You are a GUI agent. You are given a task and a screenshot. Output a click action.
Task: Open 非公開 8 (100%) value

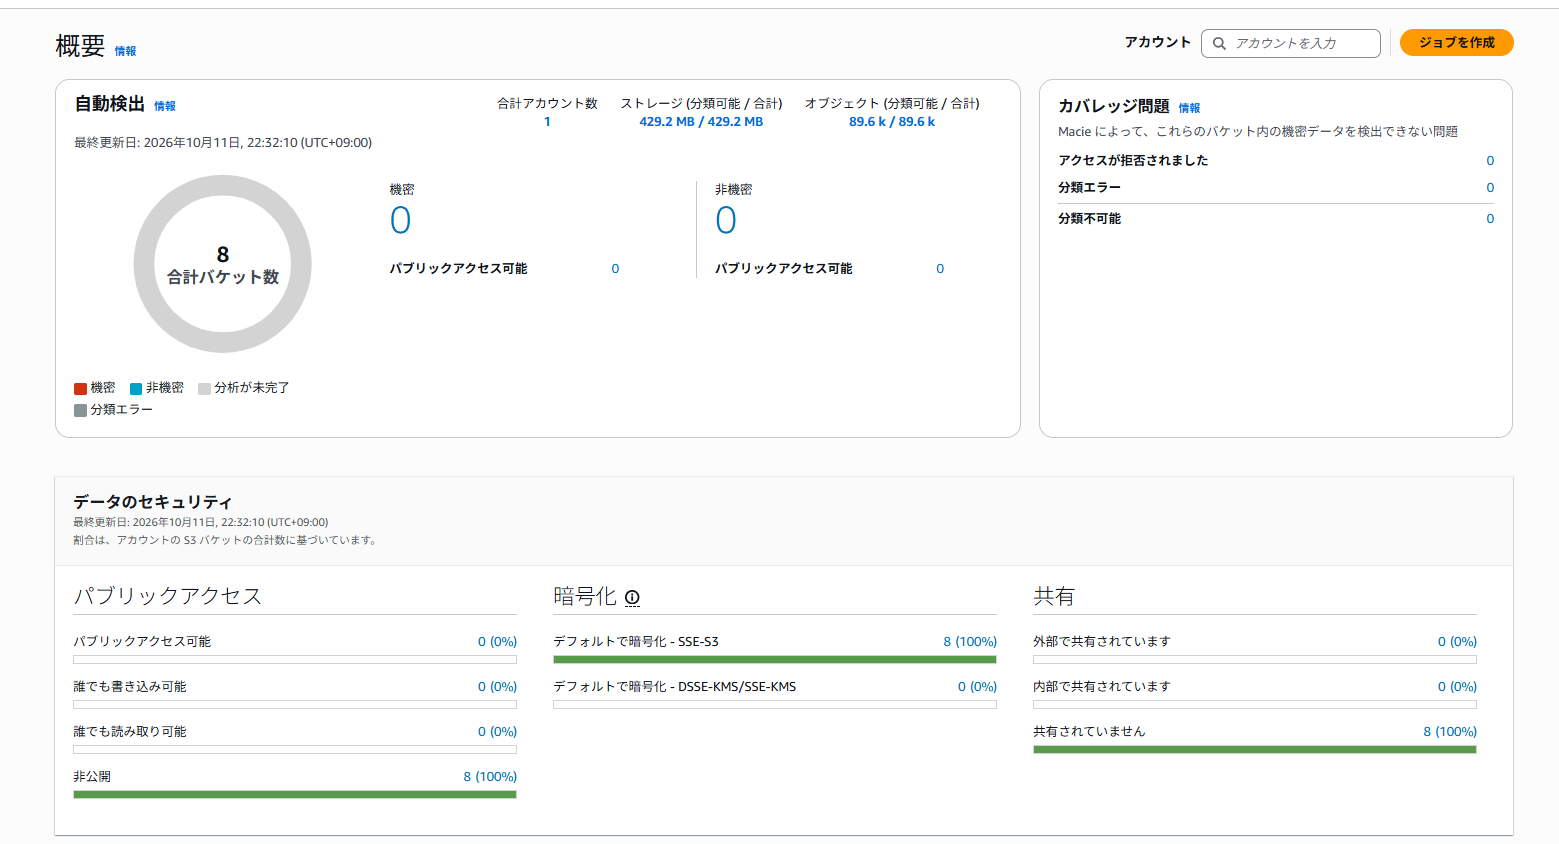pyautogui.click(x=490, y=777)
